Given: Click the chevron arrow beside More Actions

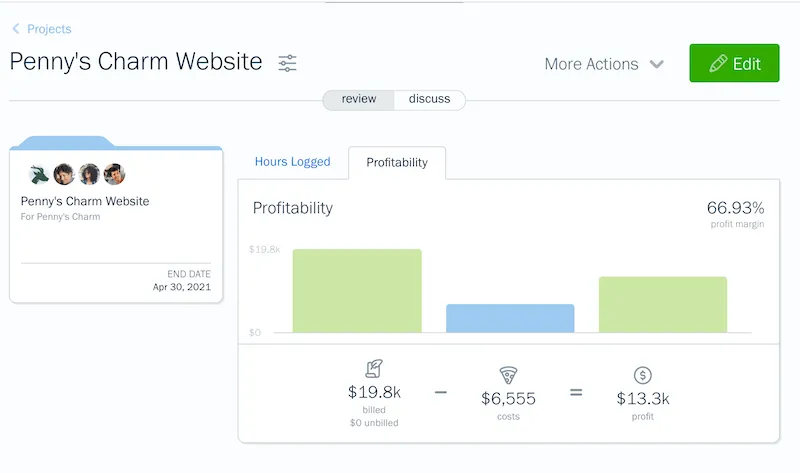Looking at the screenshot, I should click(657, 64).
